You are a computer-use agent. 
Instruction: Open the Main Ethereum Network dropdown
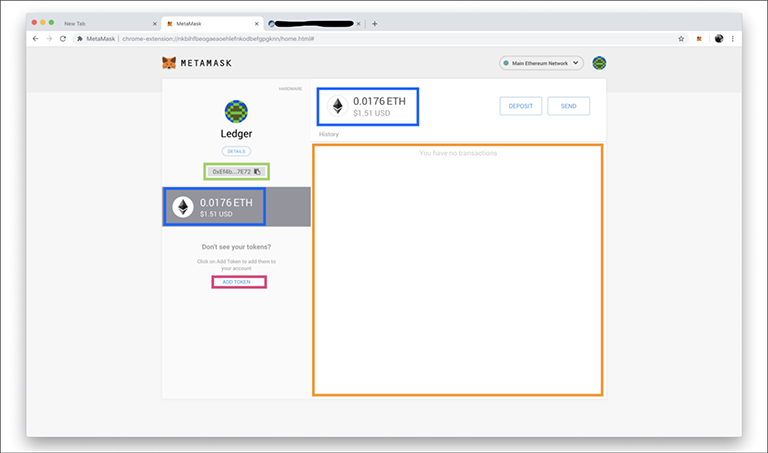tap(541, 63)
